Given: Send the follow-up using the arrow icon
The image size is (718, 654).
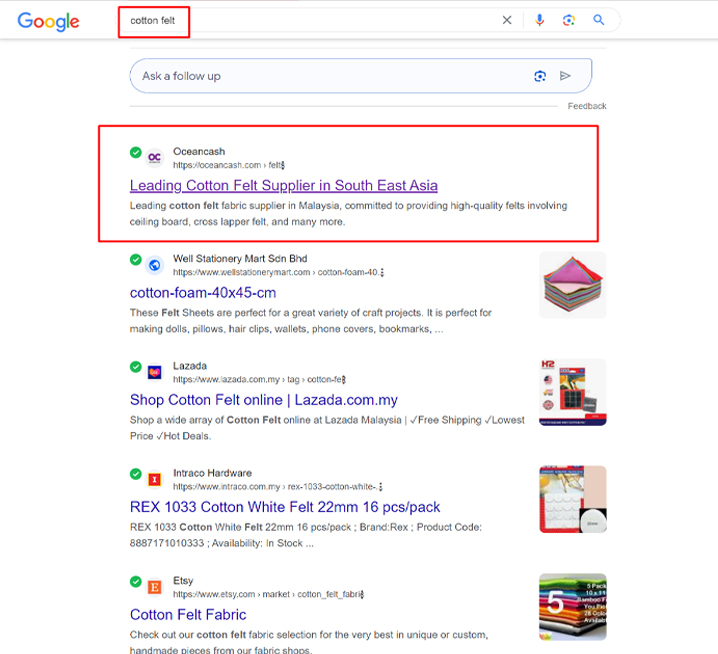Looking at the screenshot, I should 566,76.
